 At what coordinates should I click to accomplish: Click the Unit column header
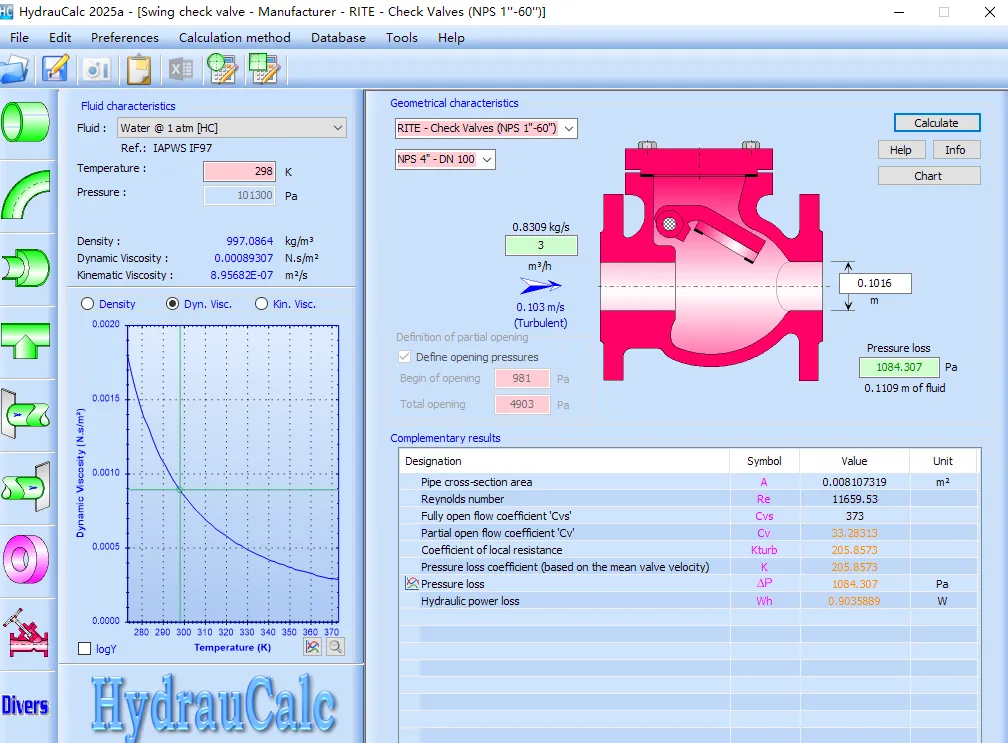point(943,461)
